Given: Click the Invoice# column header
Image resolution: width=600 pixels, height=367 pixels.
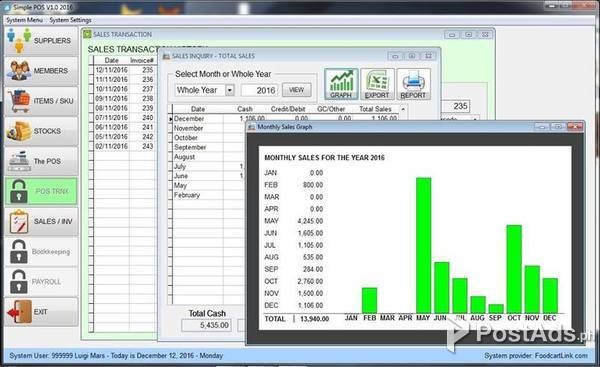Looking at the screenshot, I should pyautogui.click(x=142, y=60).
